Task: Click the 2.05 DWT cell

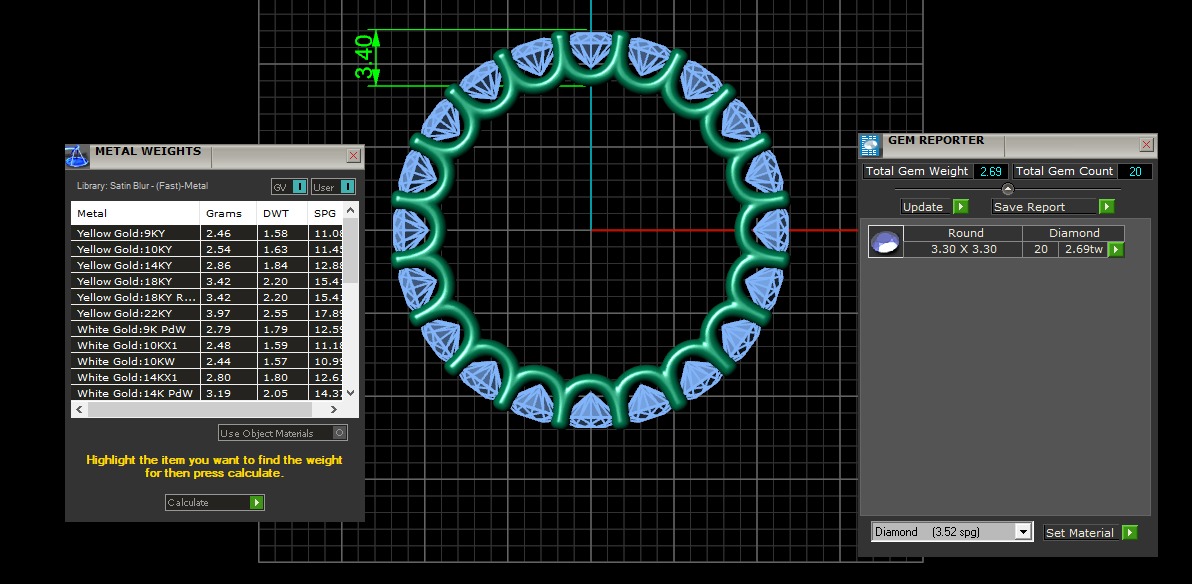Action: (x=282, y=393)
